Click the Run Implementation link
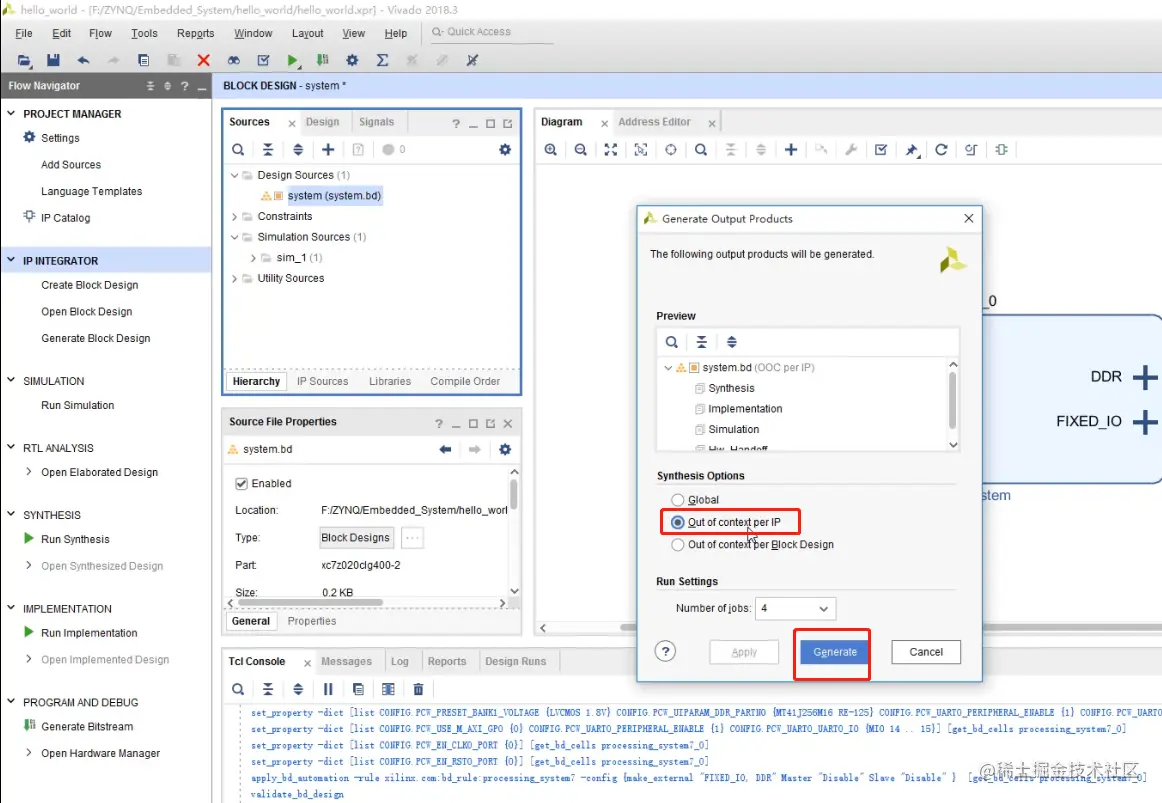 (x=89, y=633)
